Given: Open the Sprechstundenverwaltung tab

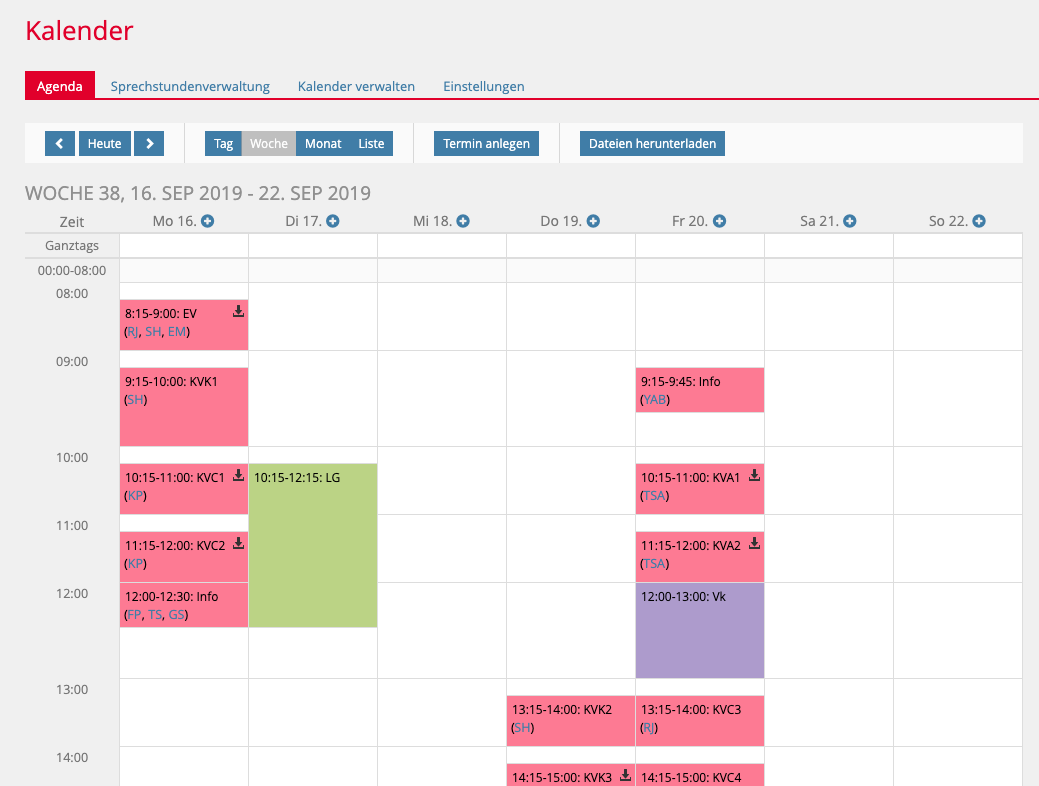Looking at the screenshot, I should [x=190, y=86].
